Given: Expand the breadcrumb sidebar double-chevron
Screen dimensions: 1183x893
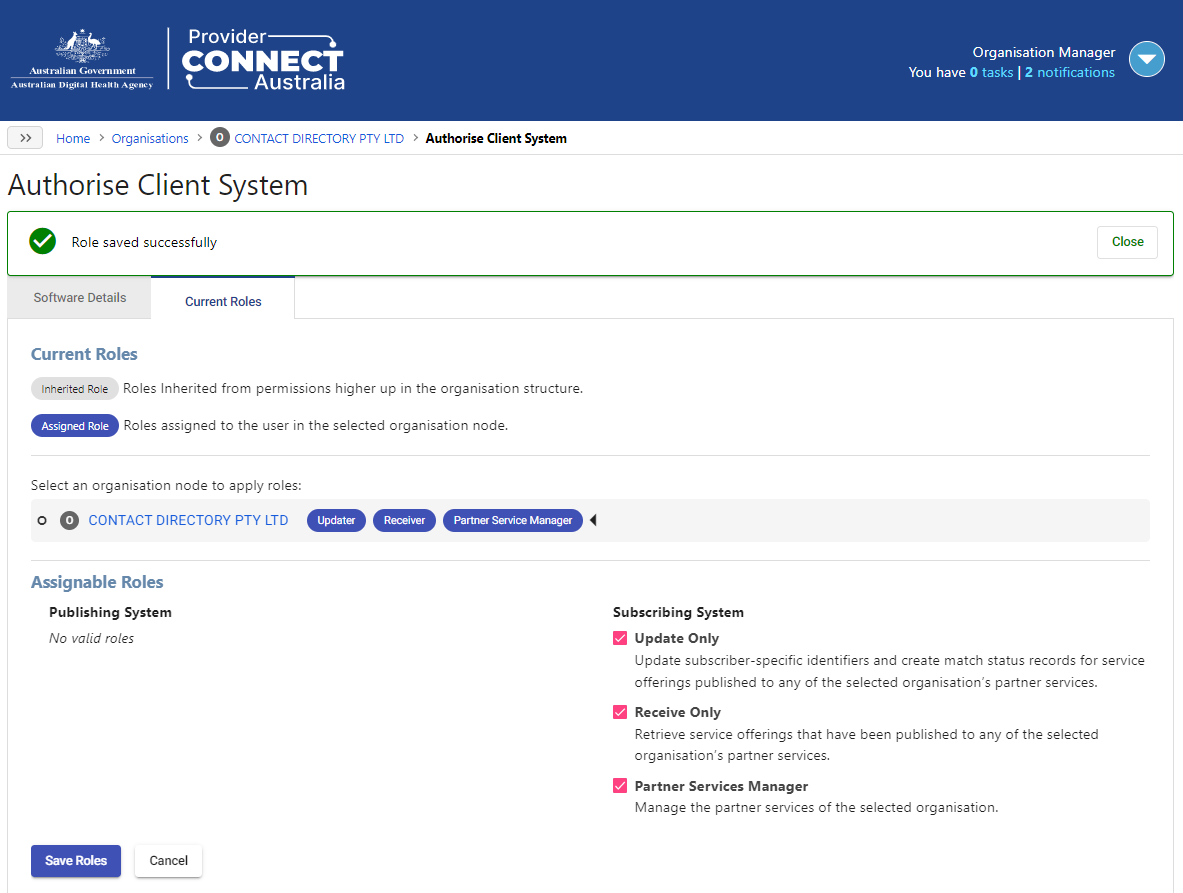Looking at the screenshot, I should point(25,137).
